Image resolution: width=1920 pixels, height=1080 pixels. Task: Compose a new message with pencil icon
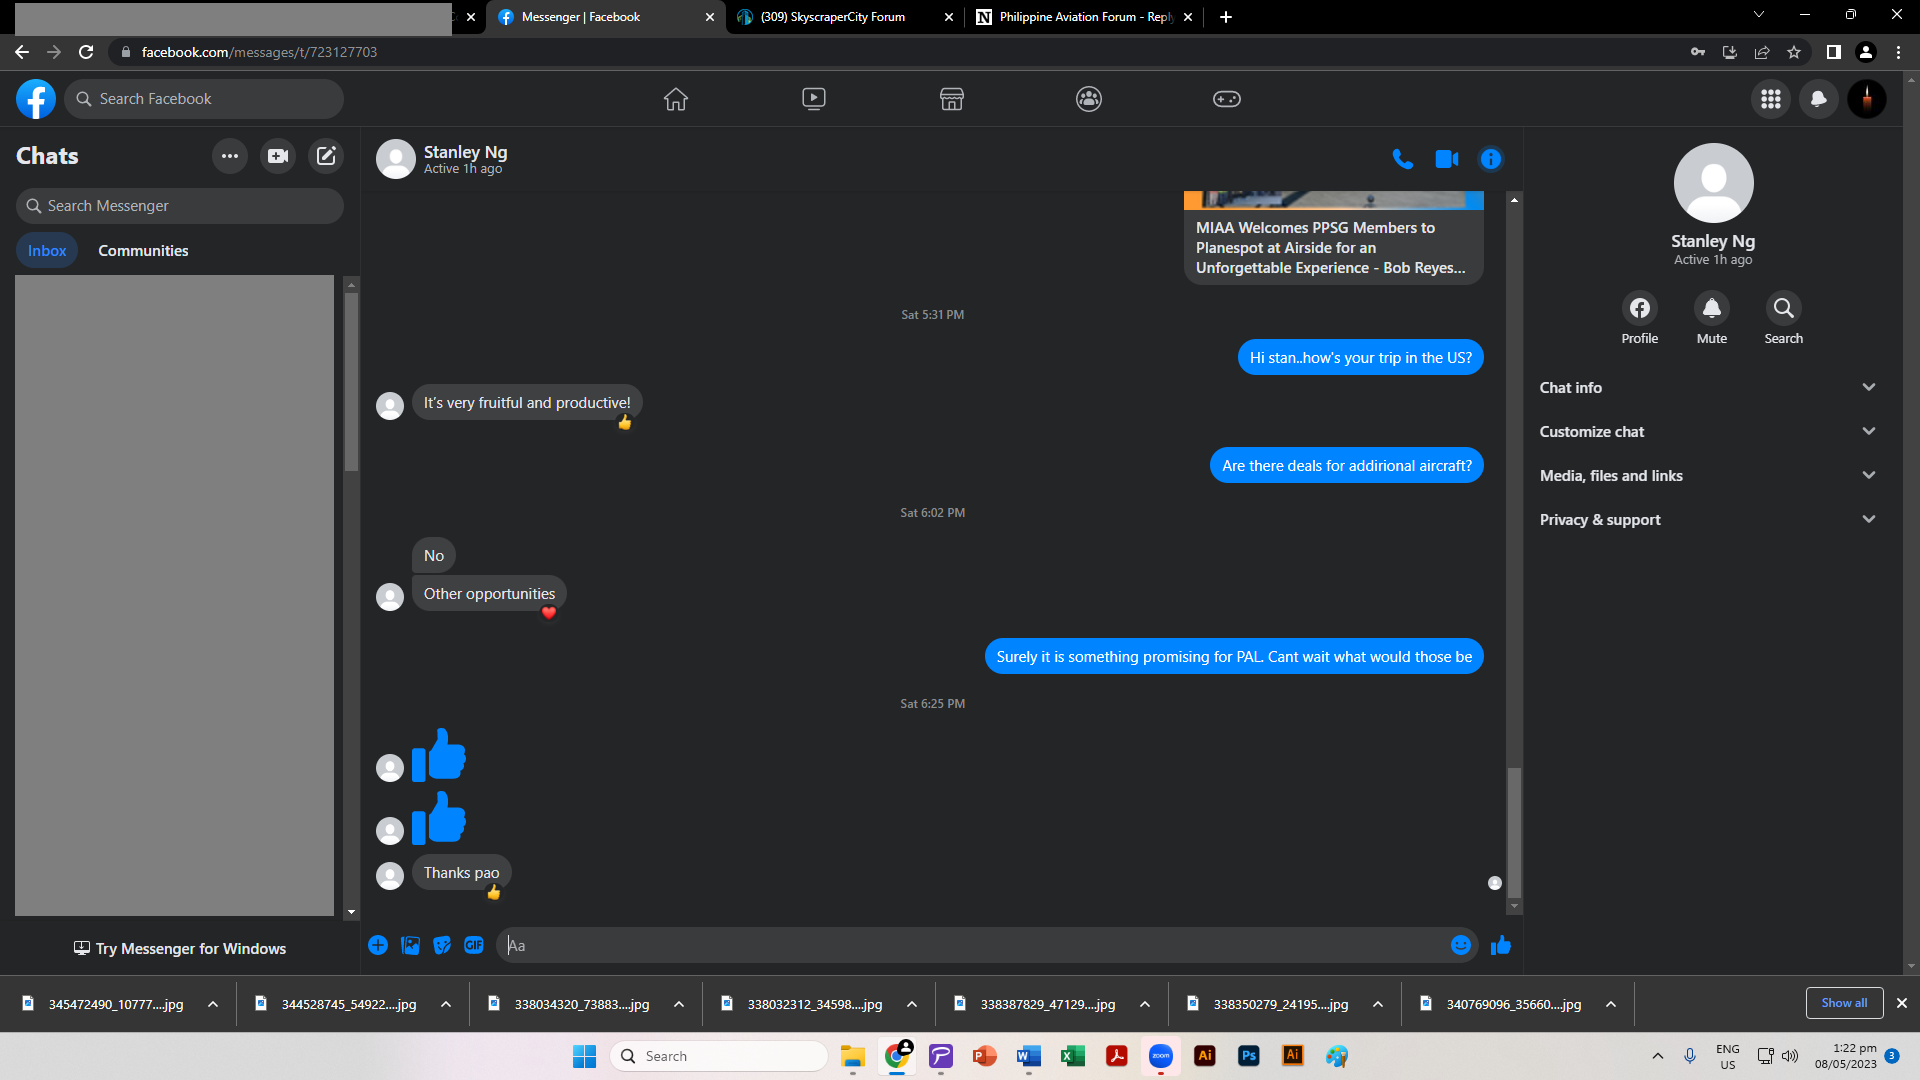[326, 156]
